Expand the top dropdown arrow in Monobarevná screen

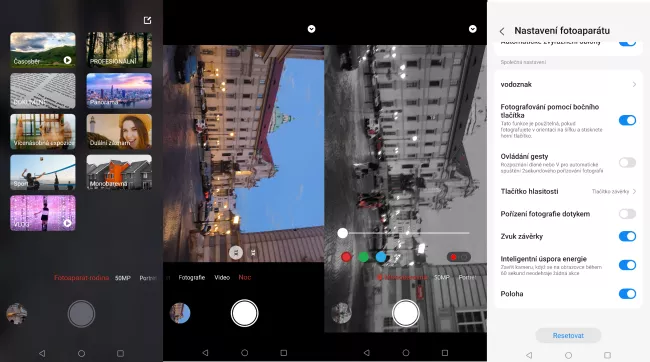473,29
